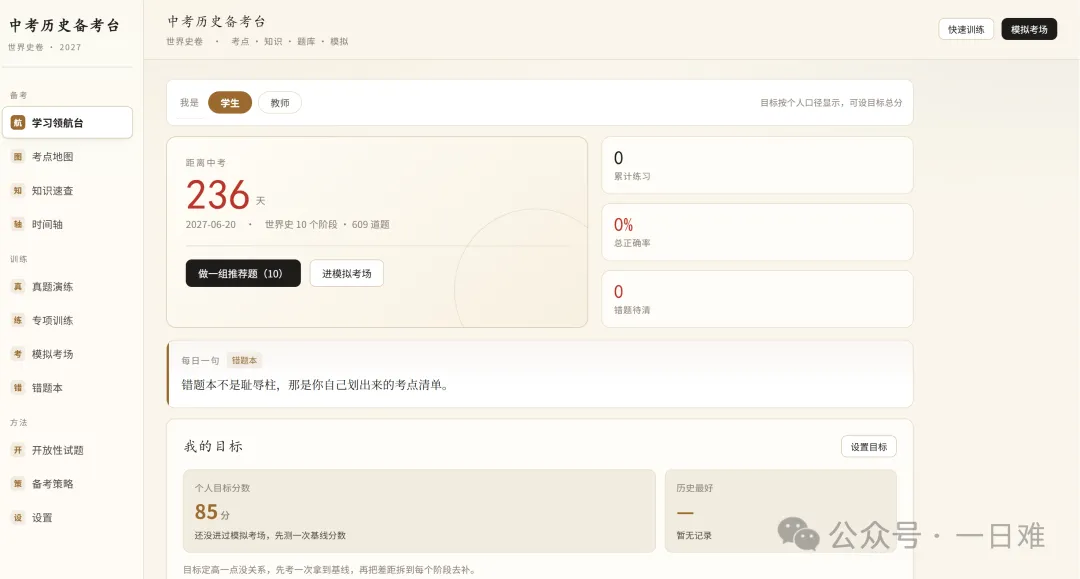This screenshot has width=1080, height=579.
Task: Click the 设置目标 button
Action: [869, 446]
